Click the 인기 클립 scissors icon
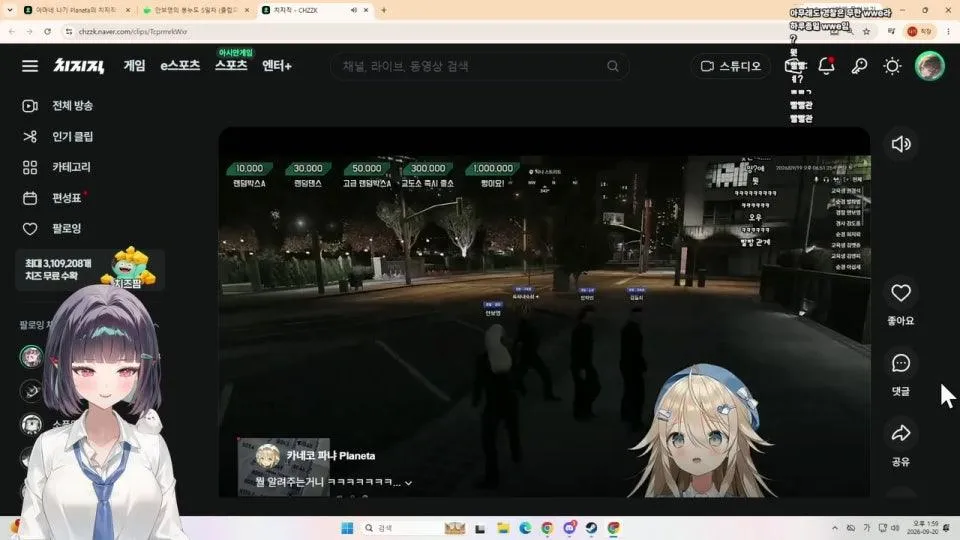960x540 pixels. coord(30,137)
